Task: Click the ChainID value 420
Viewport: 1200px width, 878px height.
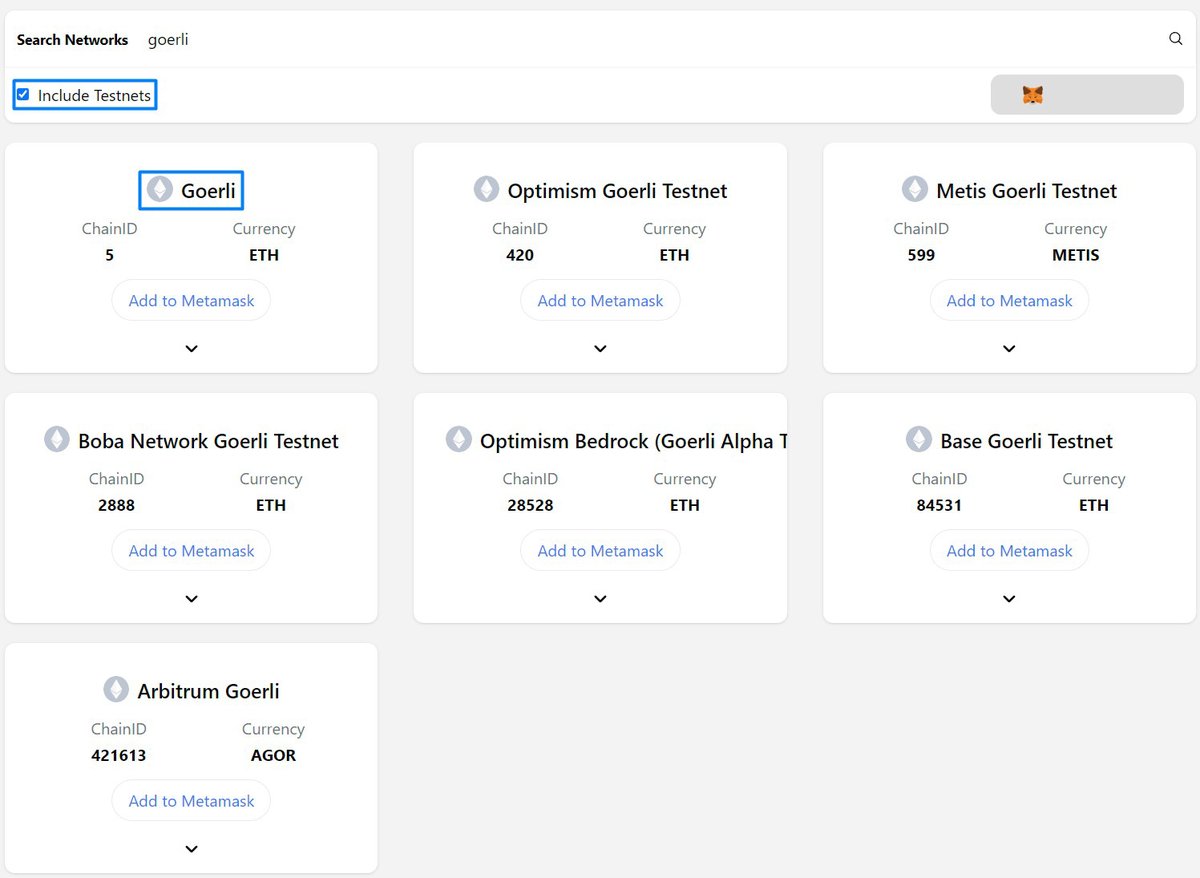Action: (x=520, y=255)
